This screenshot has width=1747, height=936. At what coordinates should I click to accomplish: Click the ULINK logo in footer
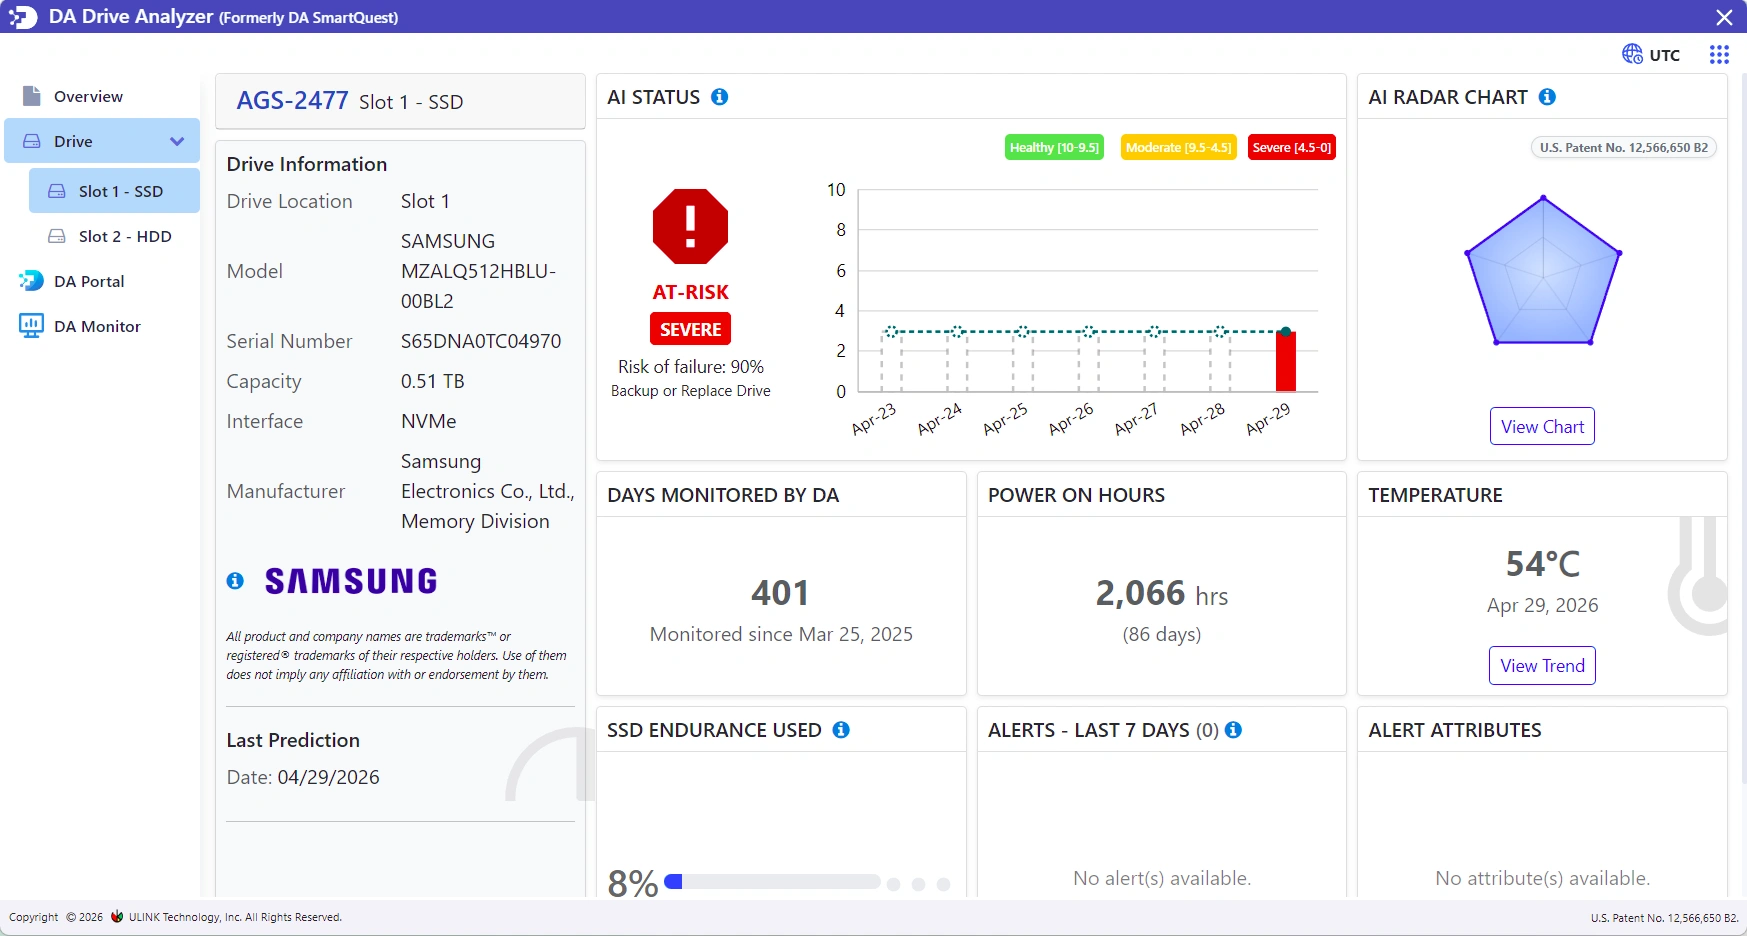tap(117, 916)
